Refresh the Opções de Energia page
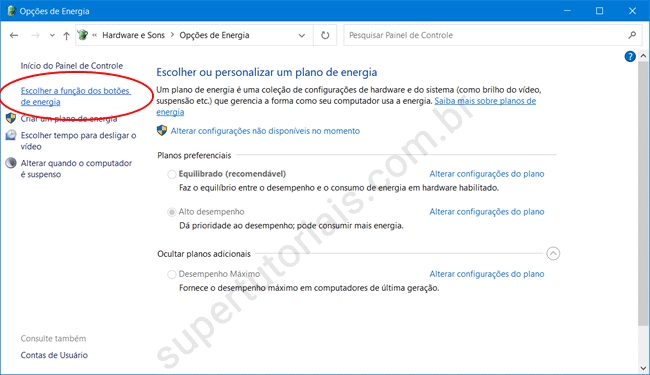 (325, 35)
